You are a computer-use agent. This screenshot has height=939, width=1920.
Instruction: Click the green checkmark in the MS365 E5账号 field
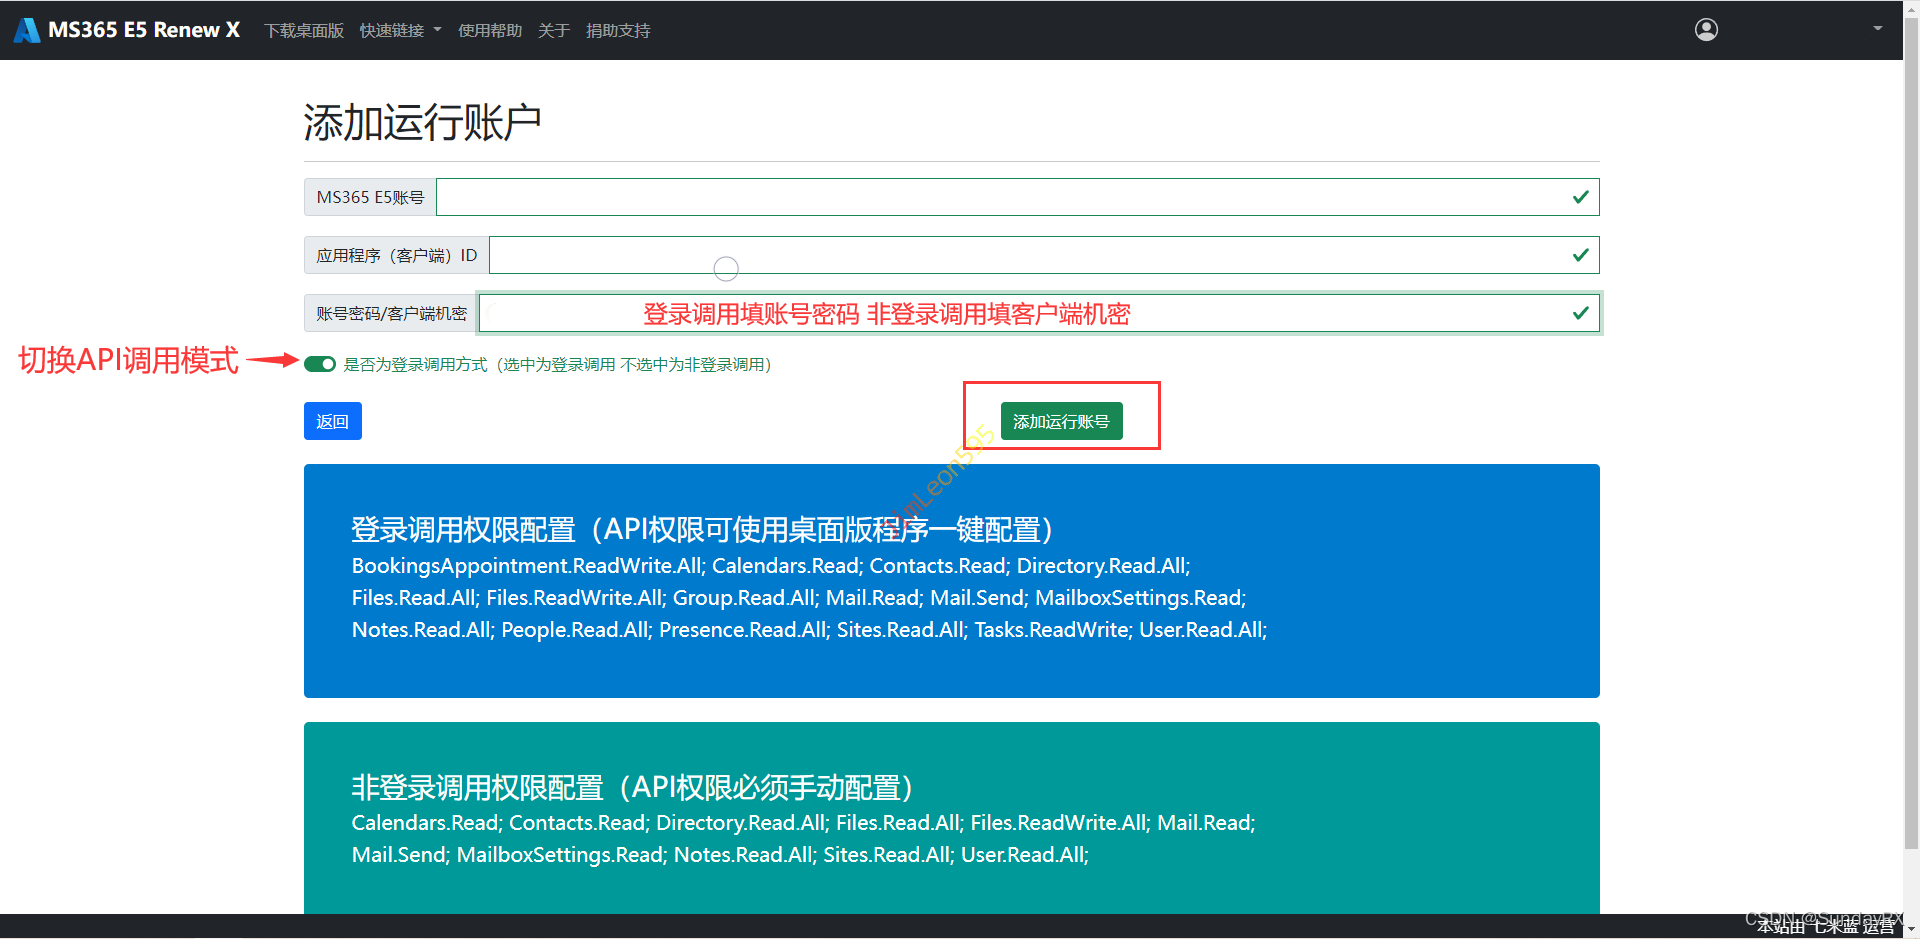(x=1580, y=197)
